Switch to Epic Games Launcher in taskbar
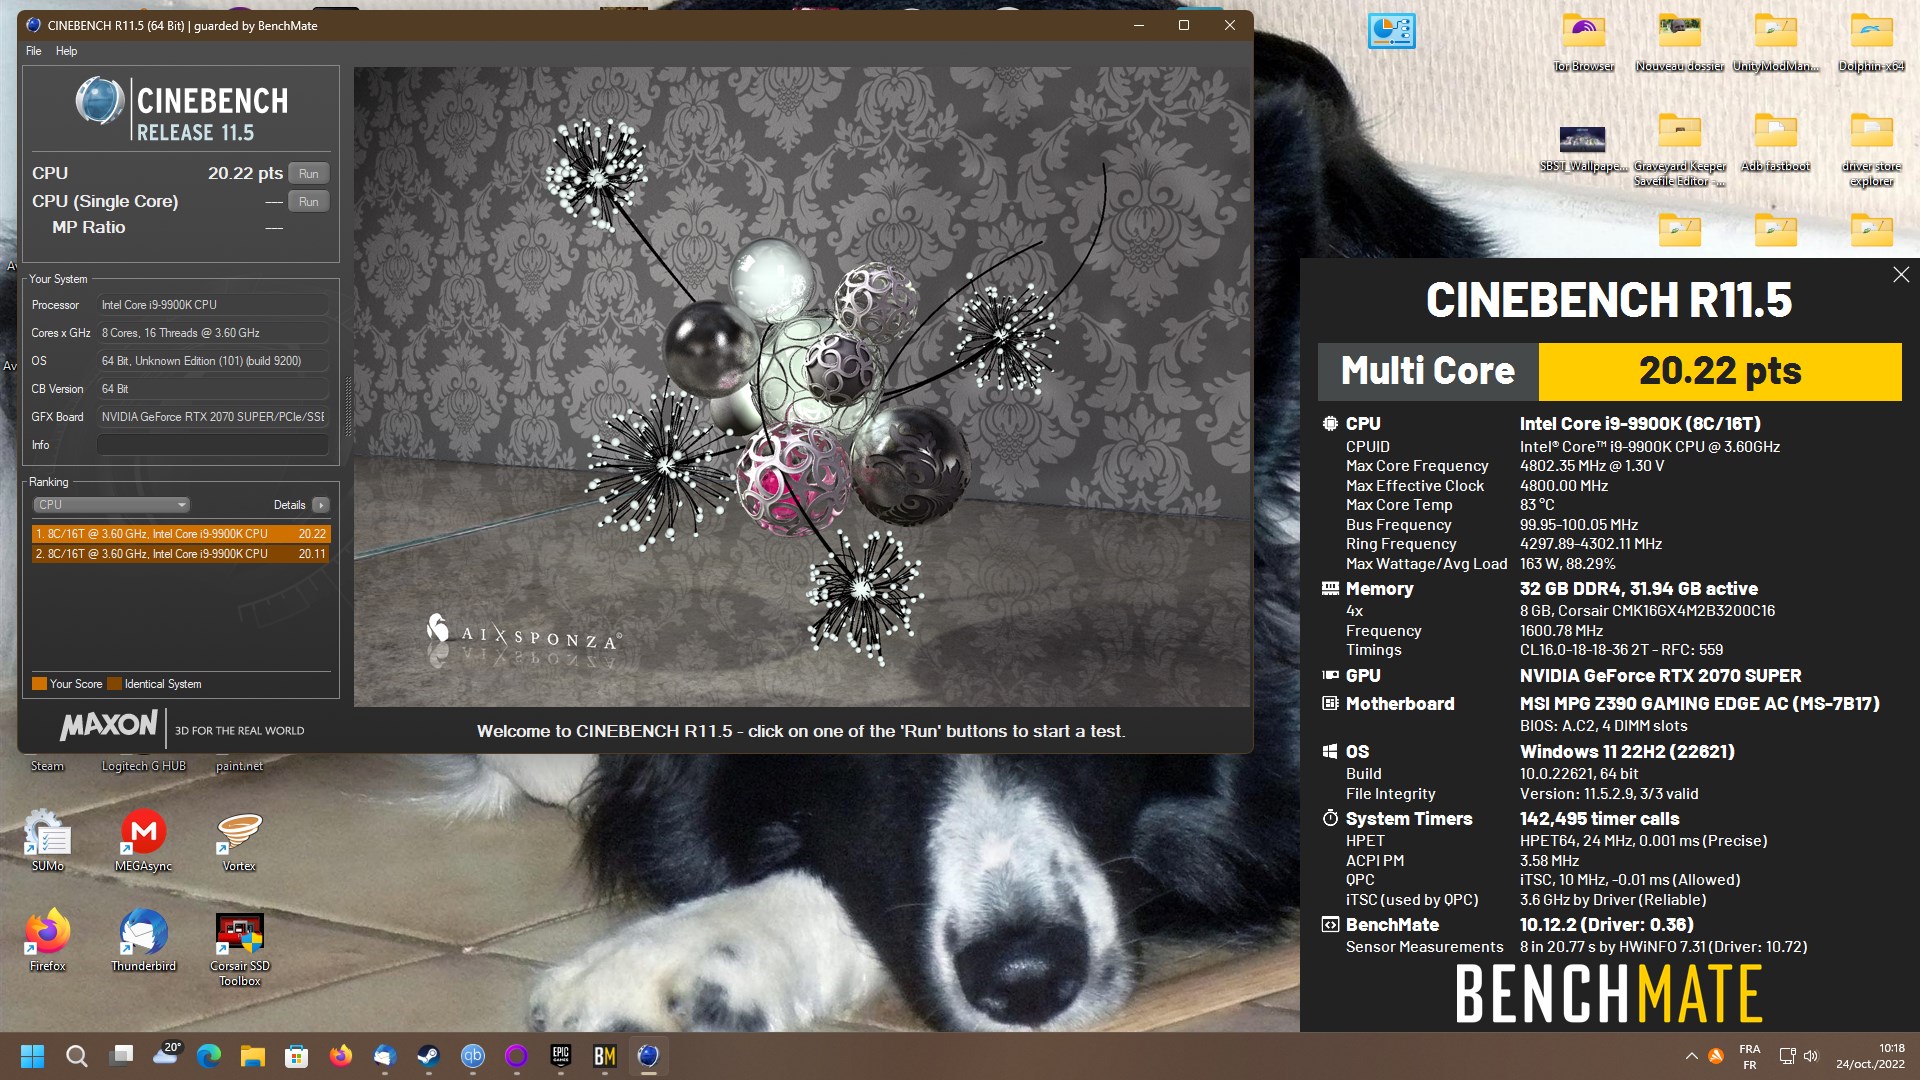This screenshot has width=1920, height=1080. pos(560,1056)
